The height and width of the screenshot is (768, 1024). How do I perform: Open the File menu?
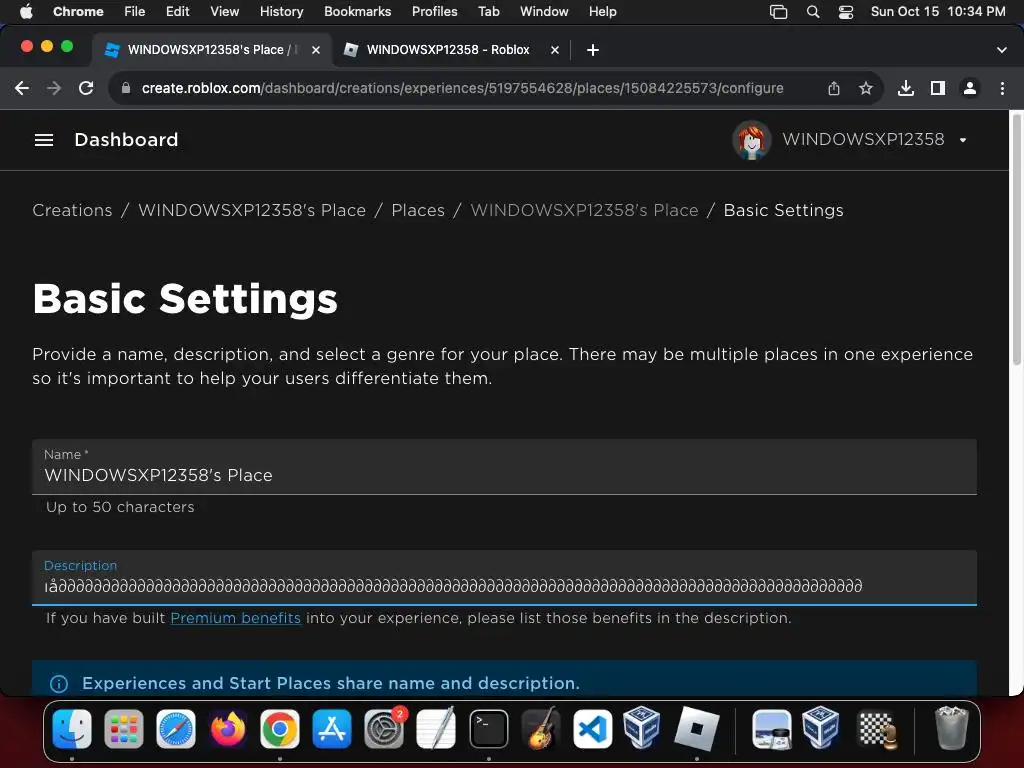pyautogui.click(x=135, y=12)
